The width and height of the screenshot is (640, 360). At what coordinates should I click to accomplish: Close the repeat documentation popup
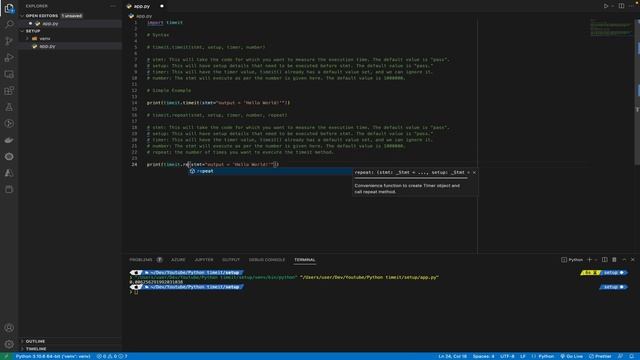click(x=474, y=173)
